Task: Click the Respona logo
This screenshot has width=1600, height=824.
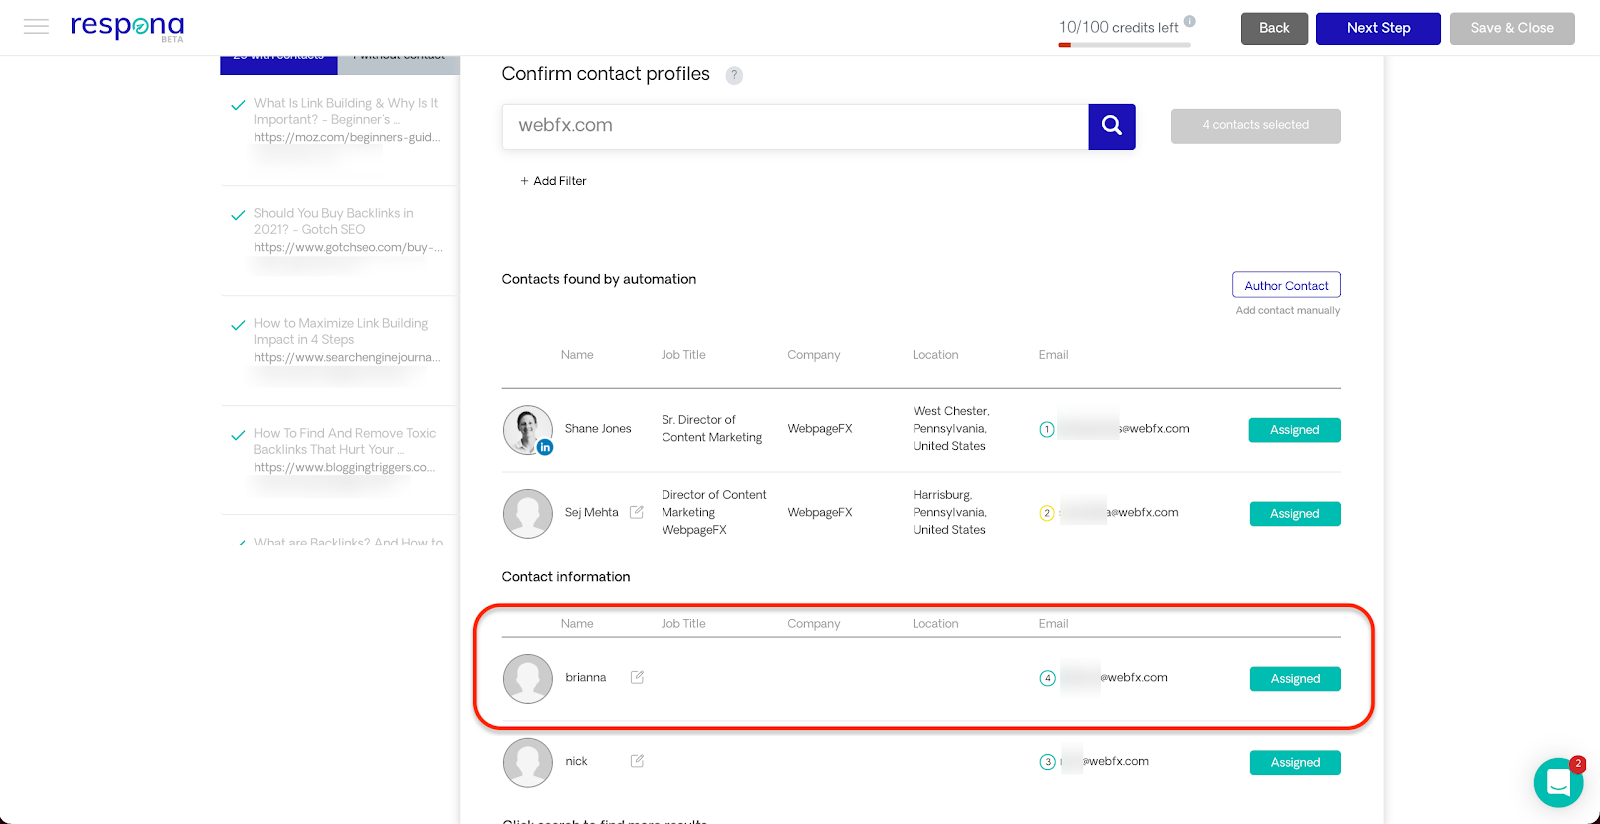Action: pyautogui.click(x=127, y=27)
